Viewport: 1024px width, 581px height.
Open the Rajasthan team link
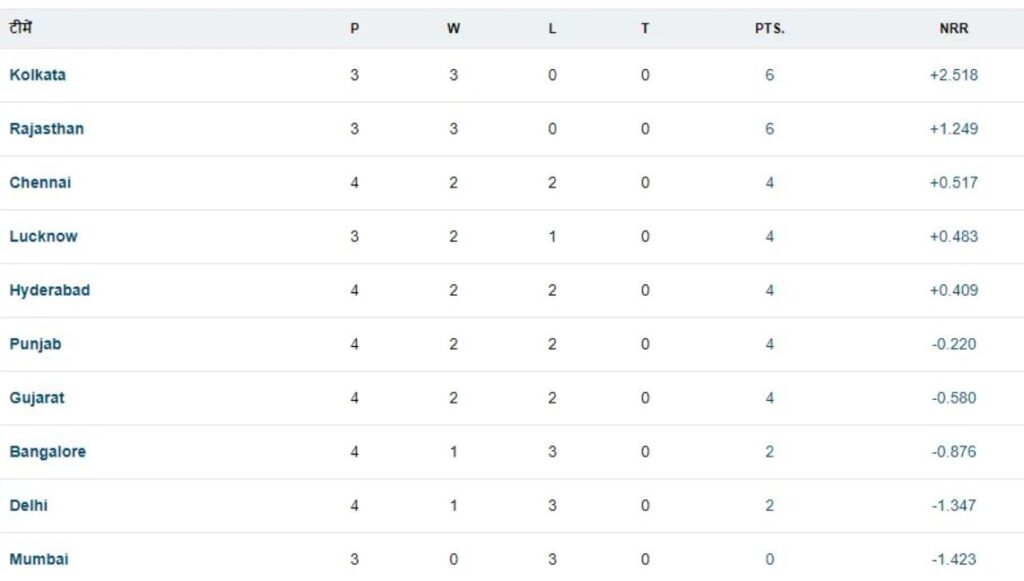coord(46,129)
